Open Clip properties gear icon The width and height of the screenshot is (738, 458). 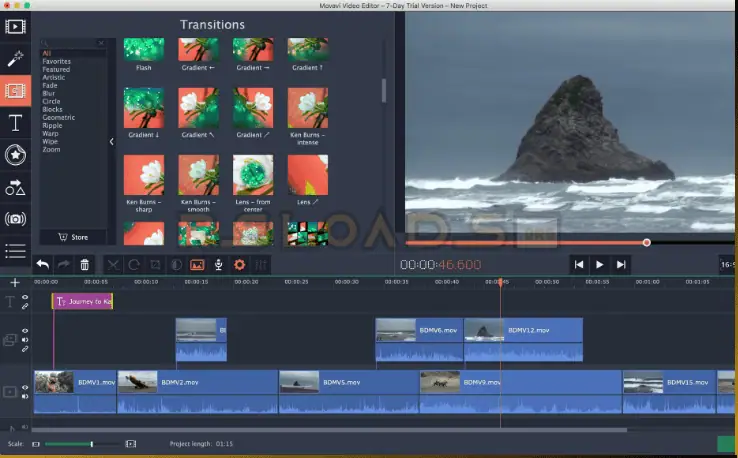240,265
